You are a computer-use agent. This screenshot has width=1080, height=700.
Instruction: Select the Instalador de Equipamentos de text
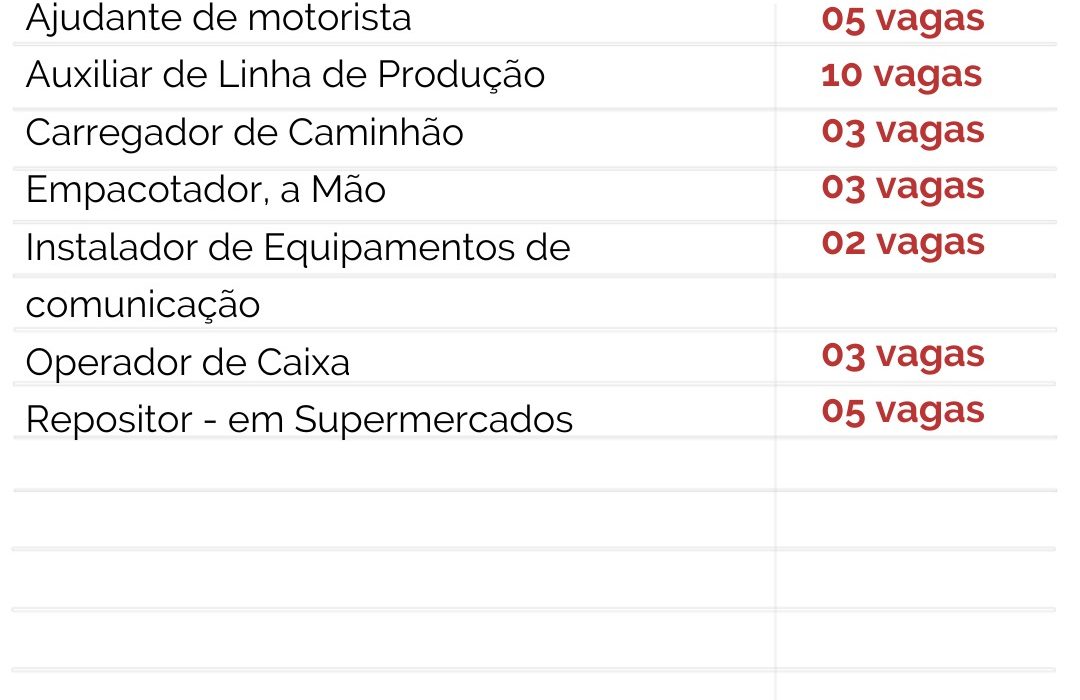(x=297, y=247)
